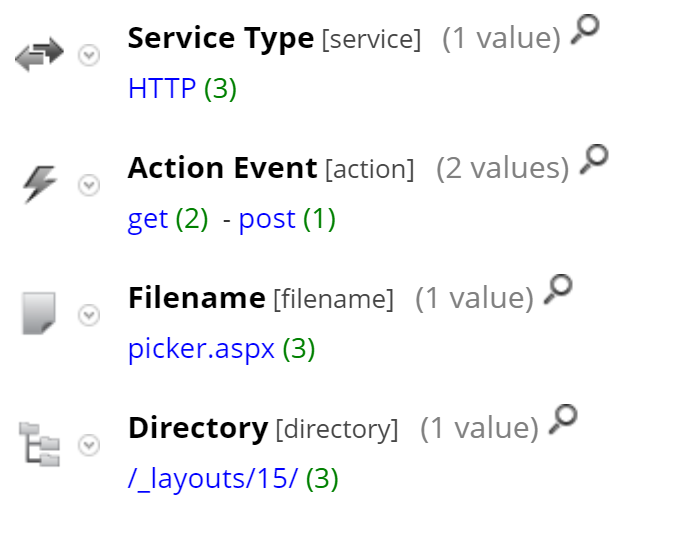Select the /_layouts/15/ directory value

pyautogui.click(x=213, y=479)
